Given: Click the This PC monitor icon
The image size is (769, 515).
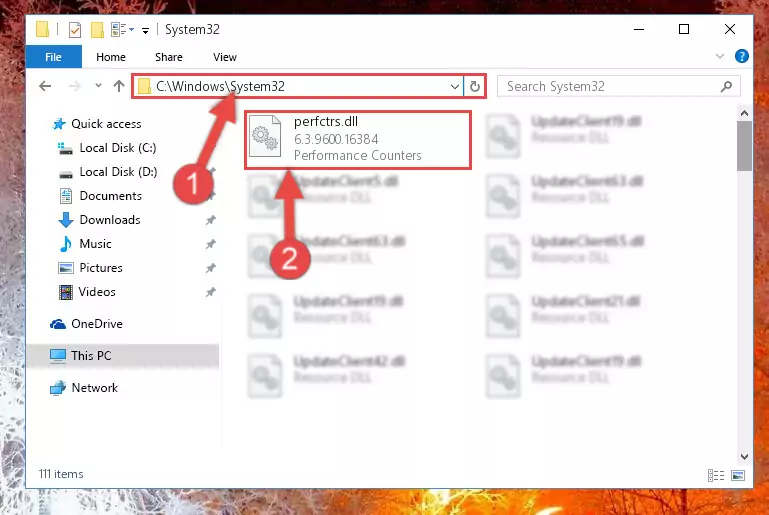Looking at the screenshot, I should [x=57, y=356].
